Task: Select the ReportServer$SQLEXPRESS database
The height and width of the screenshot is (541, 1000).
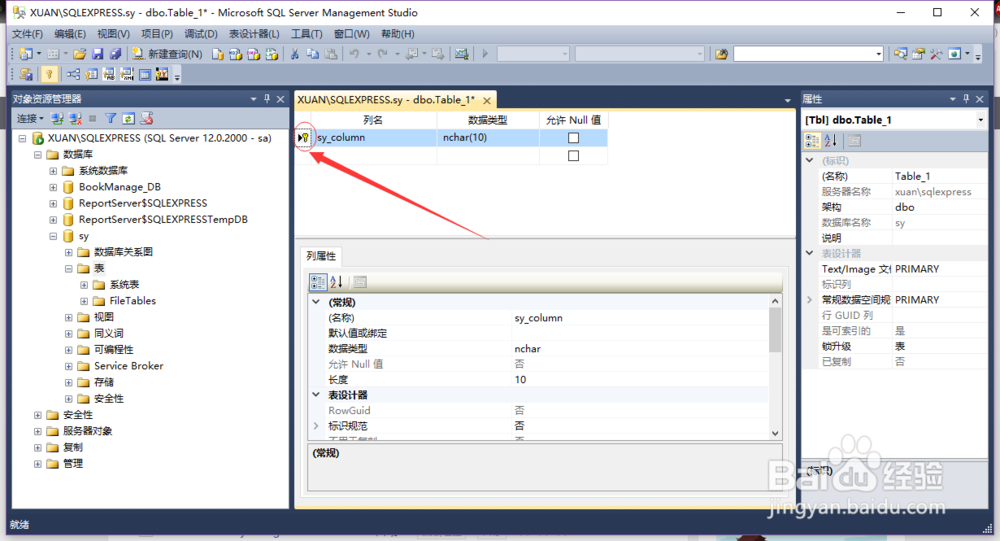Action: pyautogui.click(x=143, y=204)
